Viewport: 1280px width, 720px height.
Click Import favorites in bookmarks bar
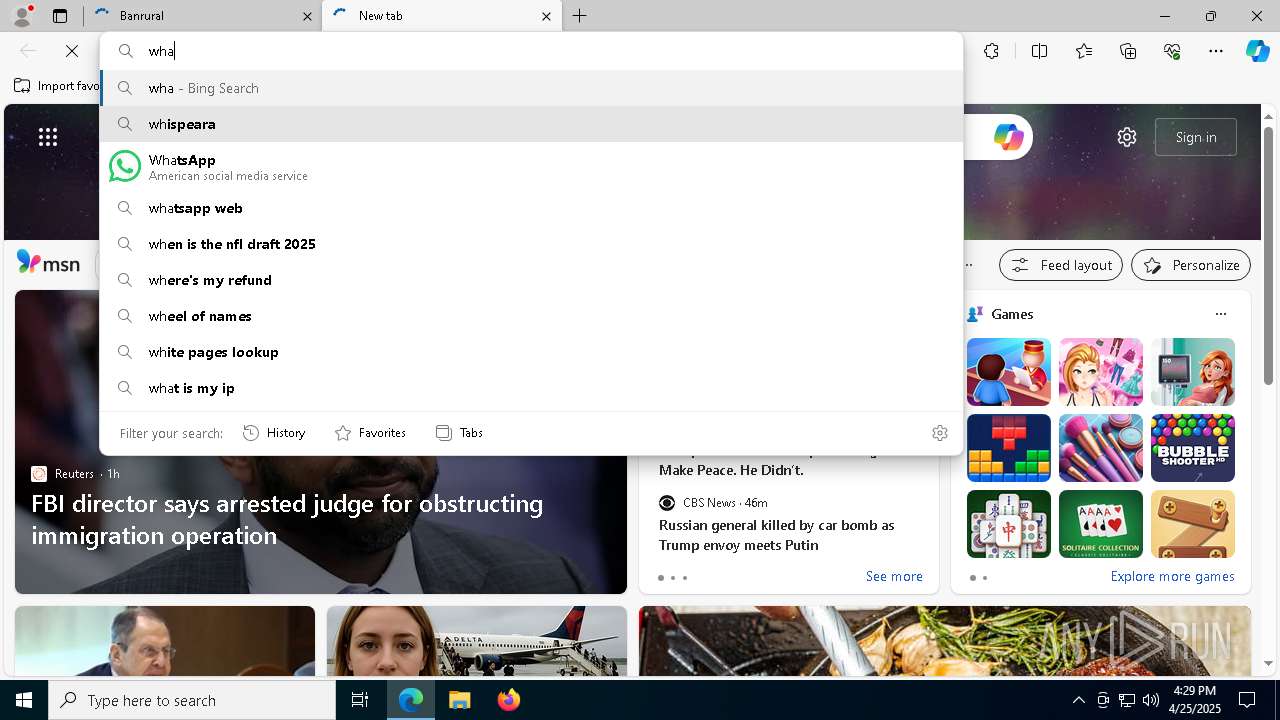click(x=57, y=86)
